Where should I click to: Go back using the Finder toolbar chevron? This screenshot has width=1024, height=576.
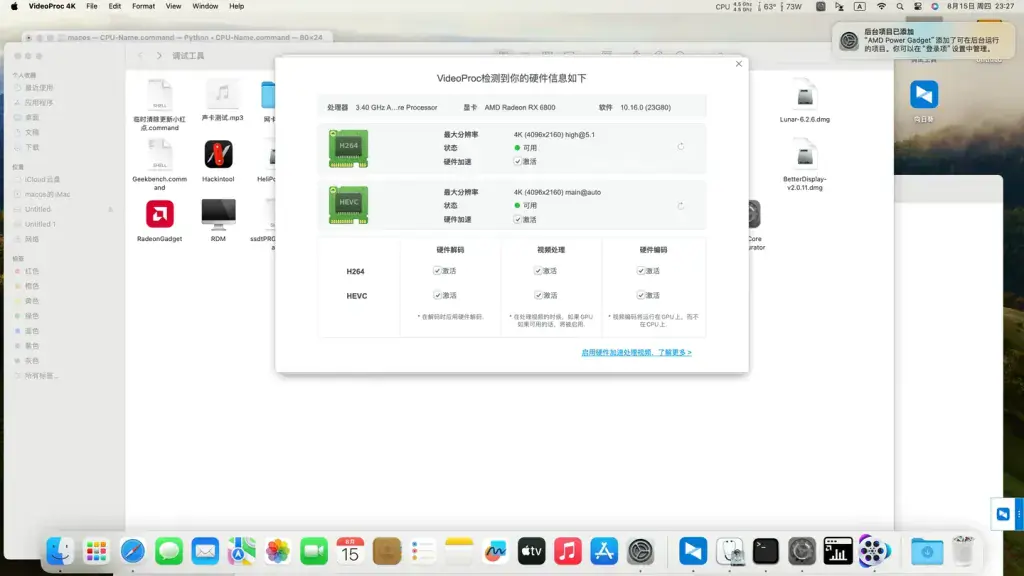(x=140, y=56)
